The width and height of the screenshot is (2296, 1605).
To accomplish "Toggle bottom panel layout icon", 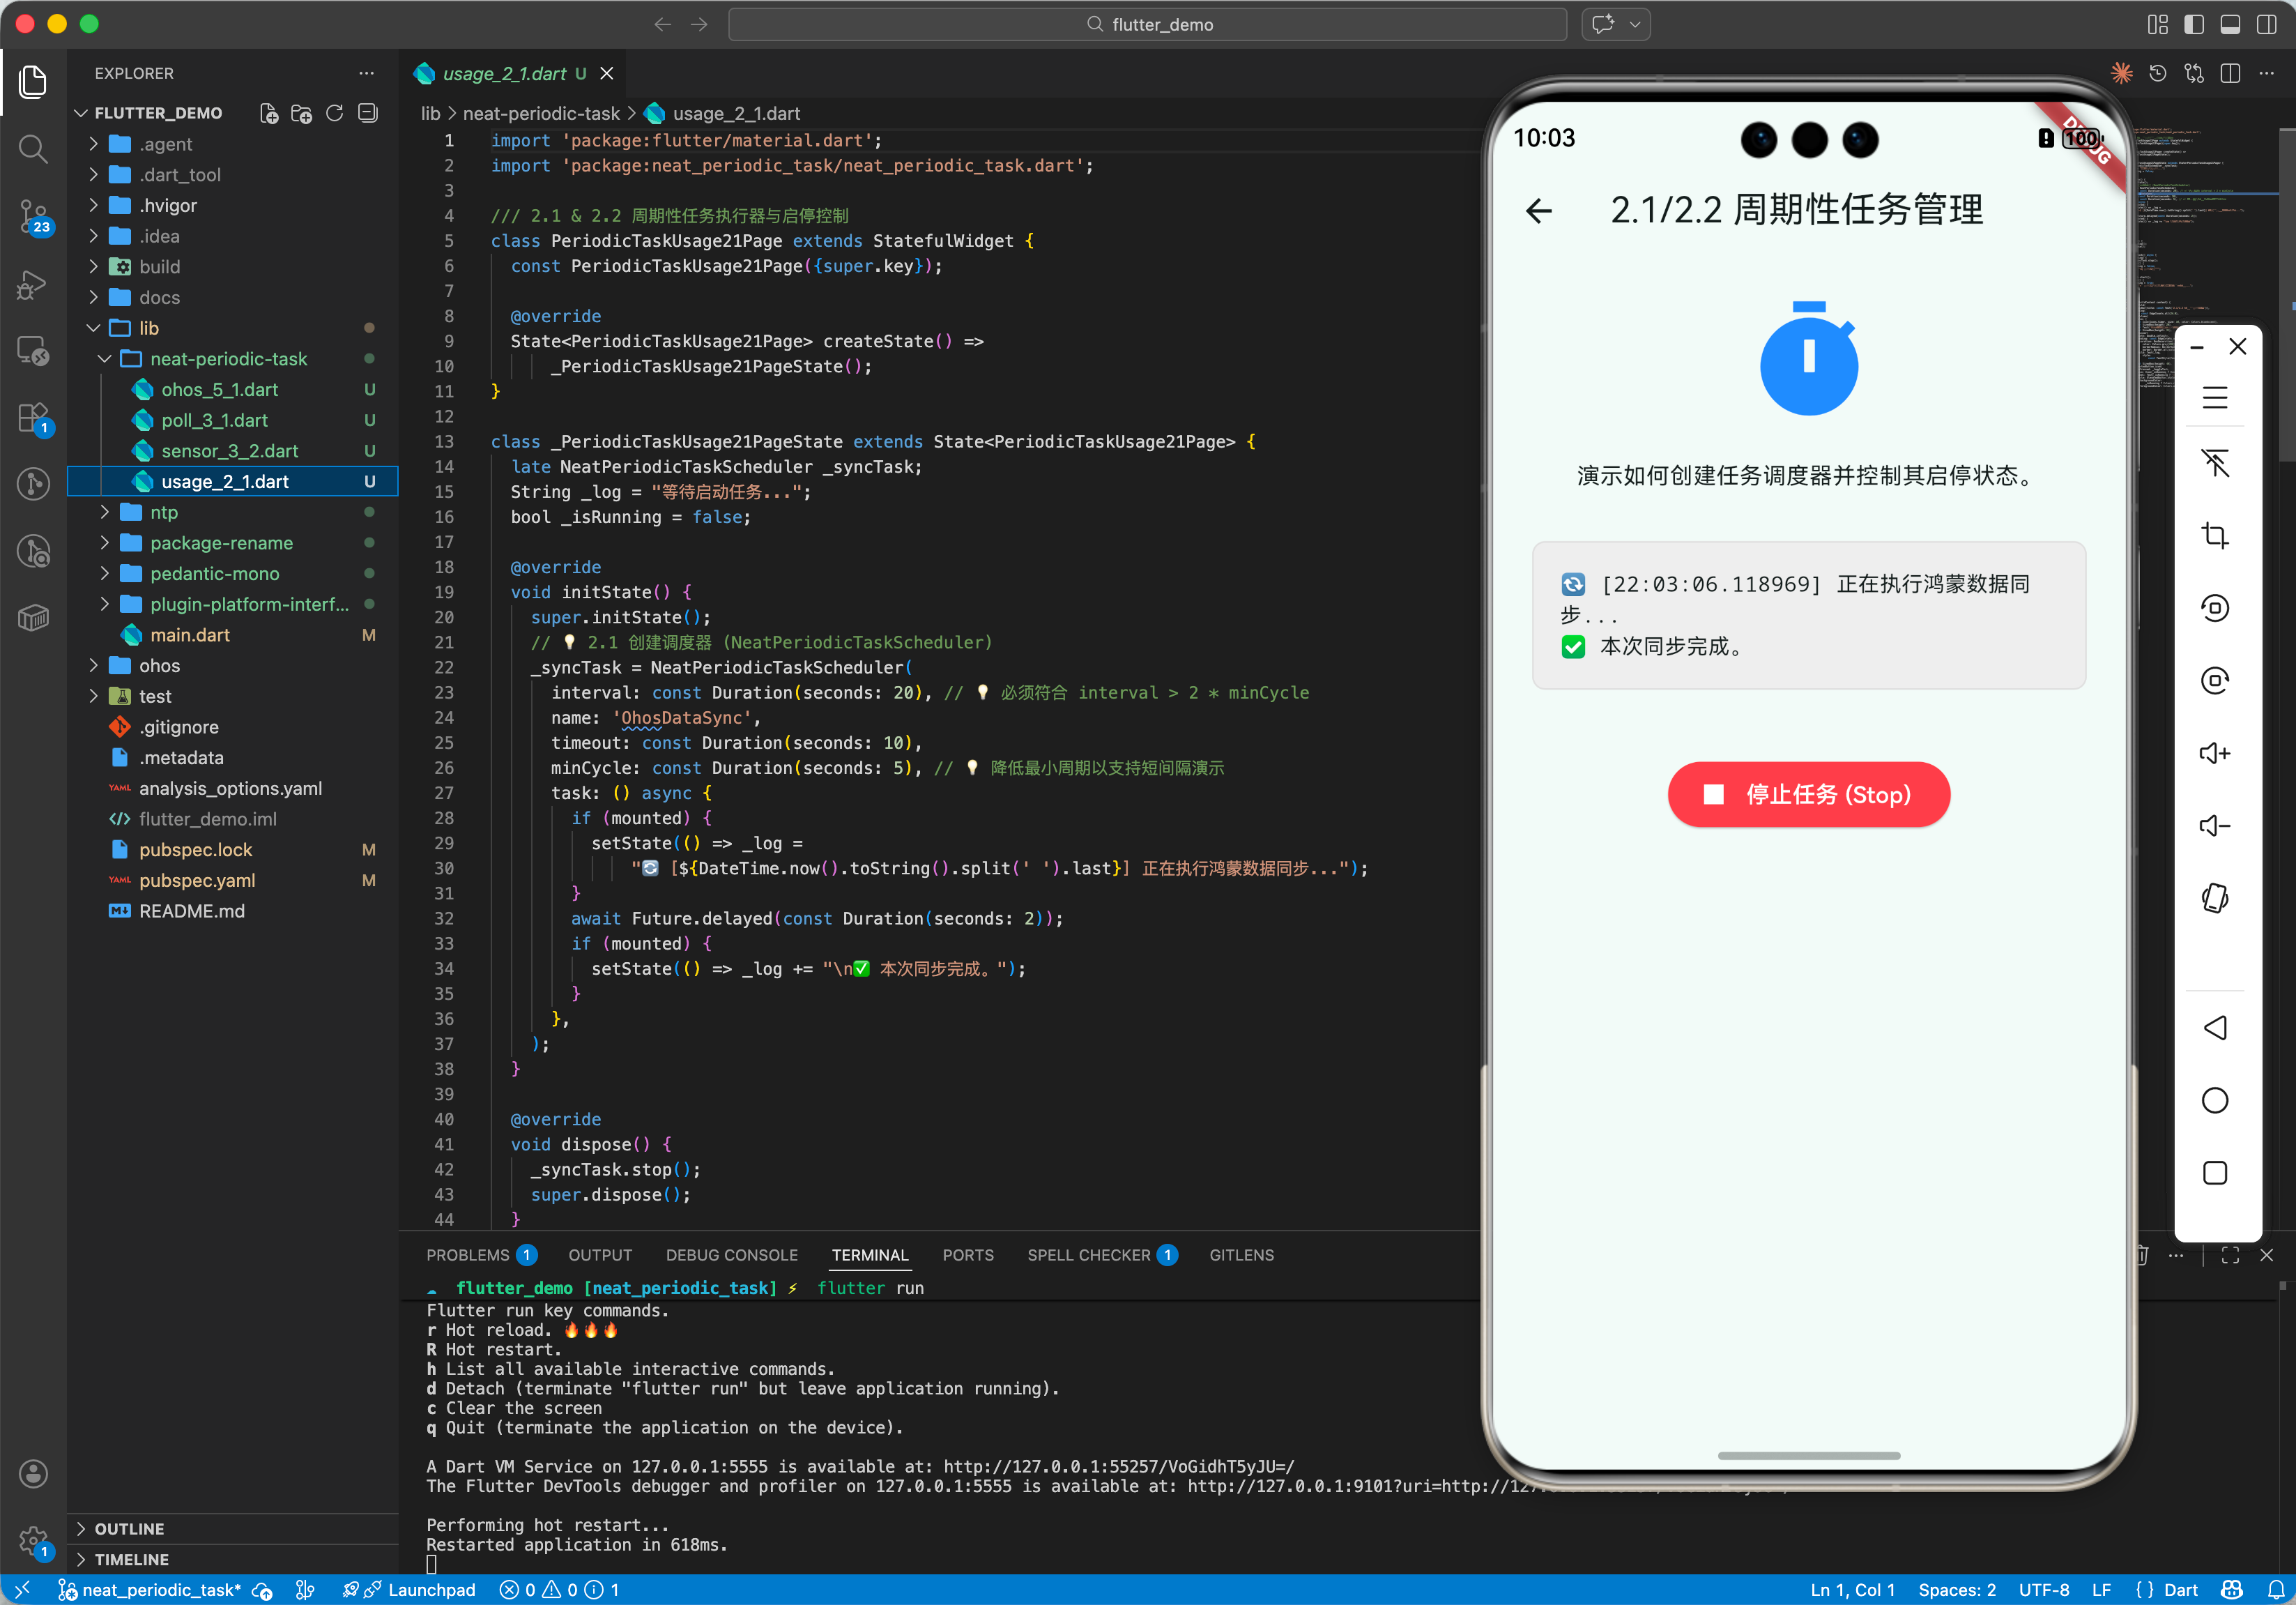I will 2229,24.
